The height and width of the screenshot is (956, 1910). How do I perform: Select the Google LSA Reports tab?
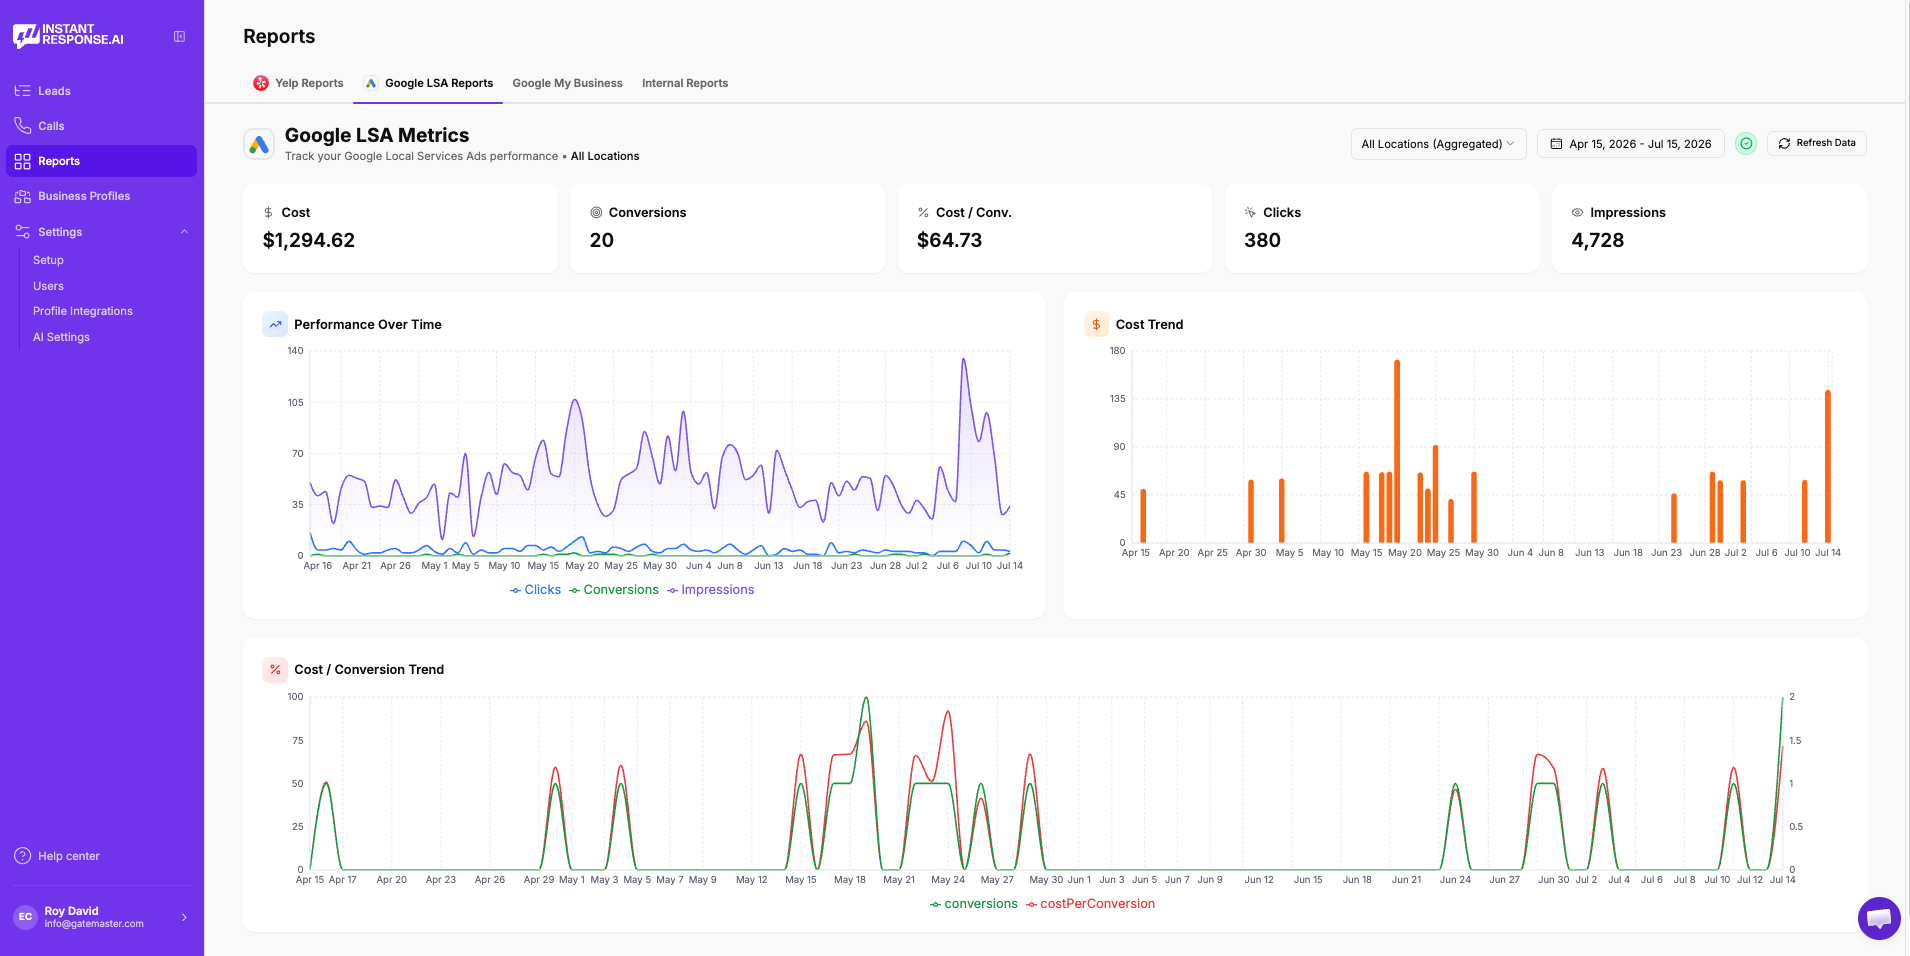428,83
